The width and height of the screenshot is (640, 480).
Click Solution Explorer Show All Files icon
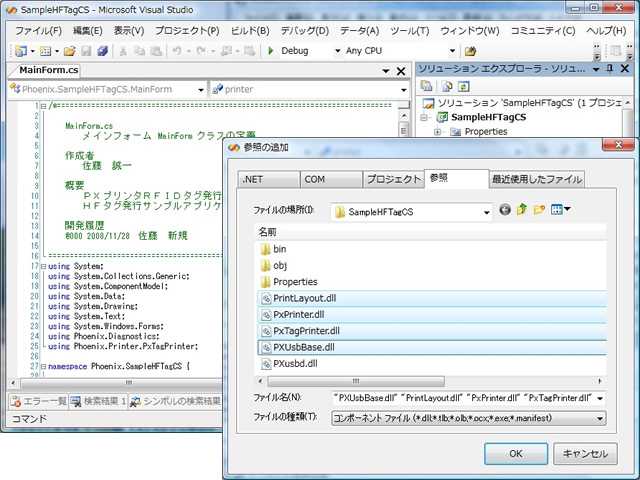(x=447, y=86)
